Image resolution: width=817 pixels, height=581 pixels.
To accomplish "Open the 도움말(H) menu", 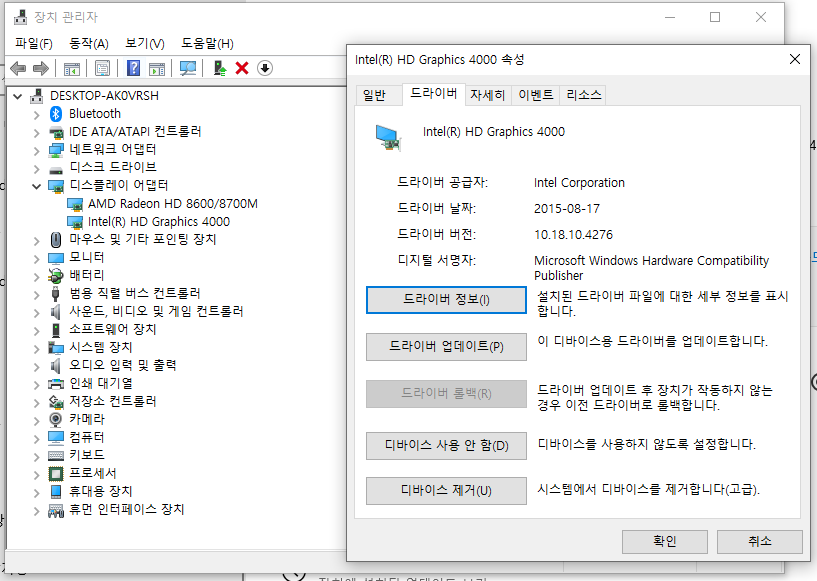I will (x=207, y=43).
